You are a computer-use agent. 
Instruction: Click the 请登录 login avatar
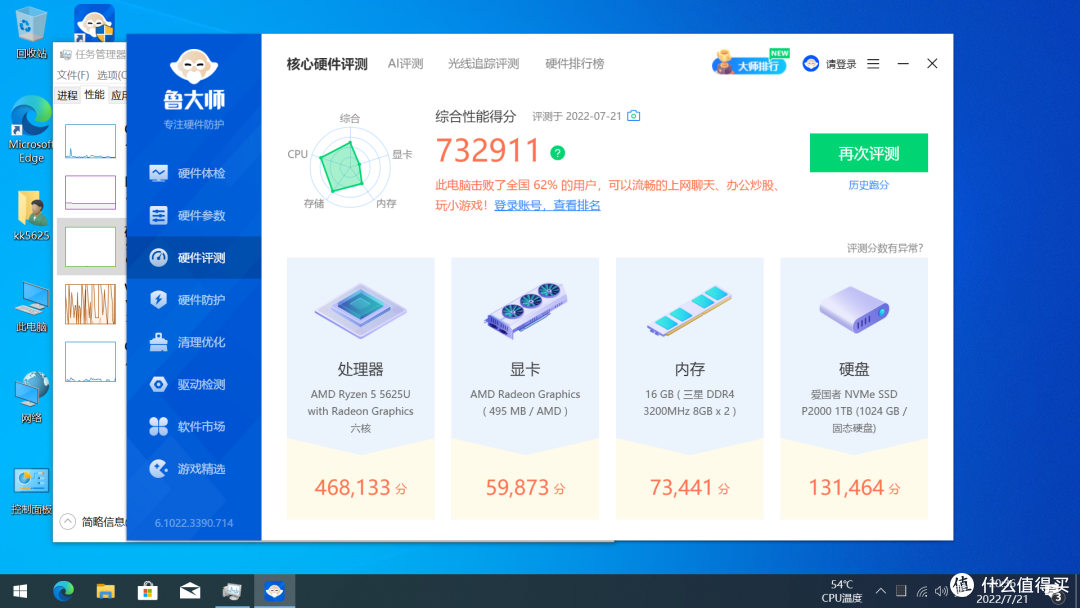(811, 63)
